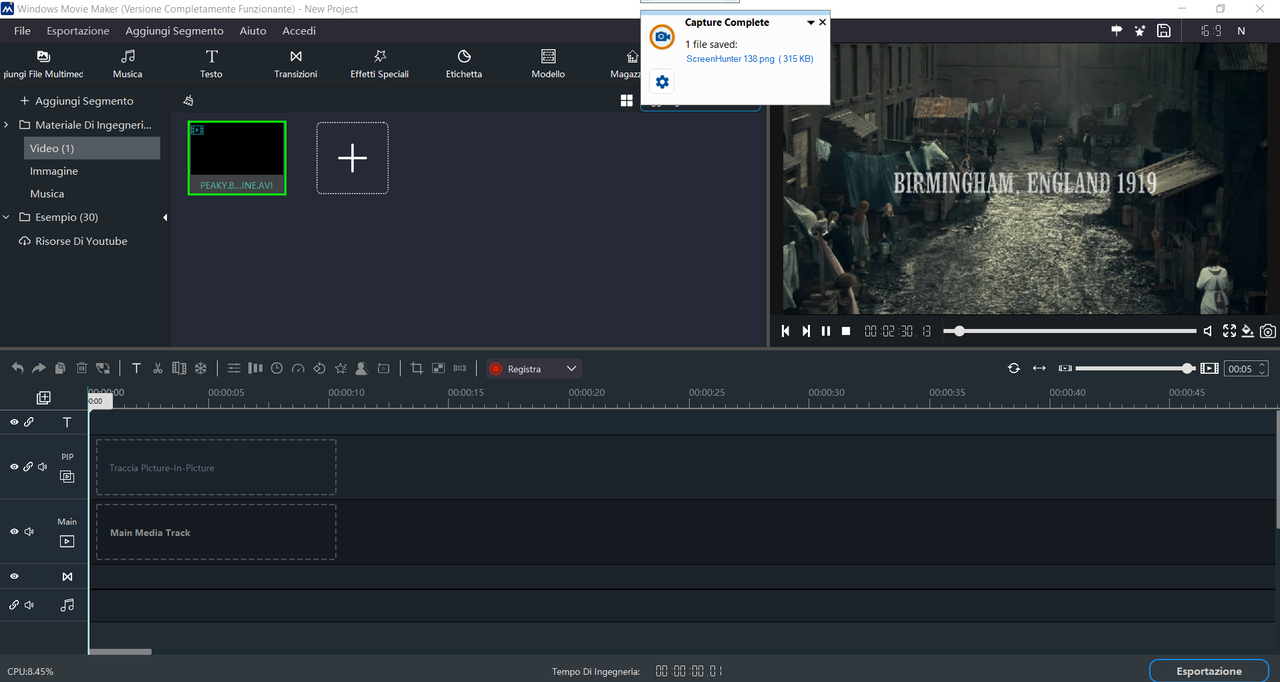Toggle visibility eye of the Main track
1280x682 pixels.
(14, 532)
